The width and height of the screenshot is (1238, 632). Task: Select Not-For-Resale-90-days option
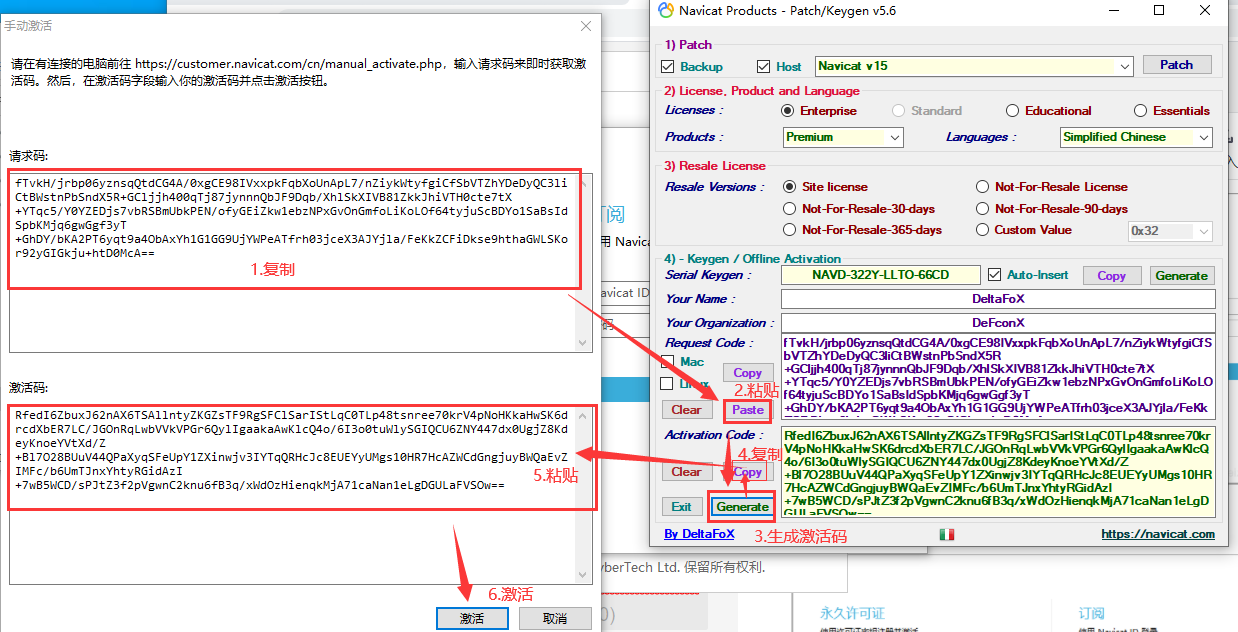pyautogui.click(x=983, y=209)
